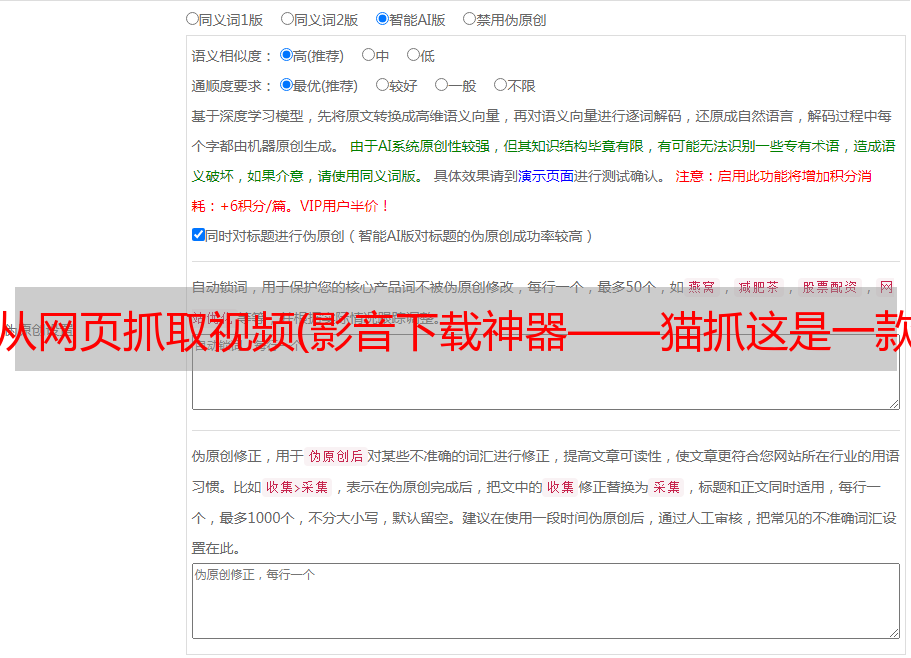
Task: Click the 通顺度要求 label
Action: point(232,87)
